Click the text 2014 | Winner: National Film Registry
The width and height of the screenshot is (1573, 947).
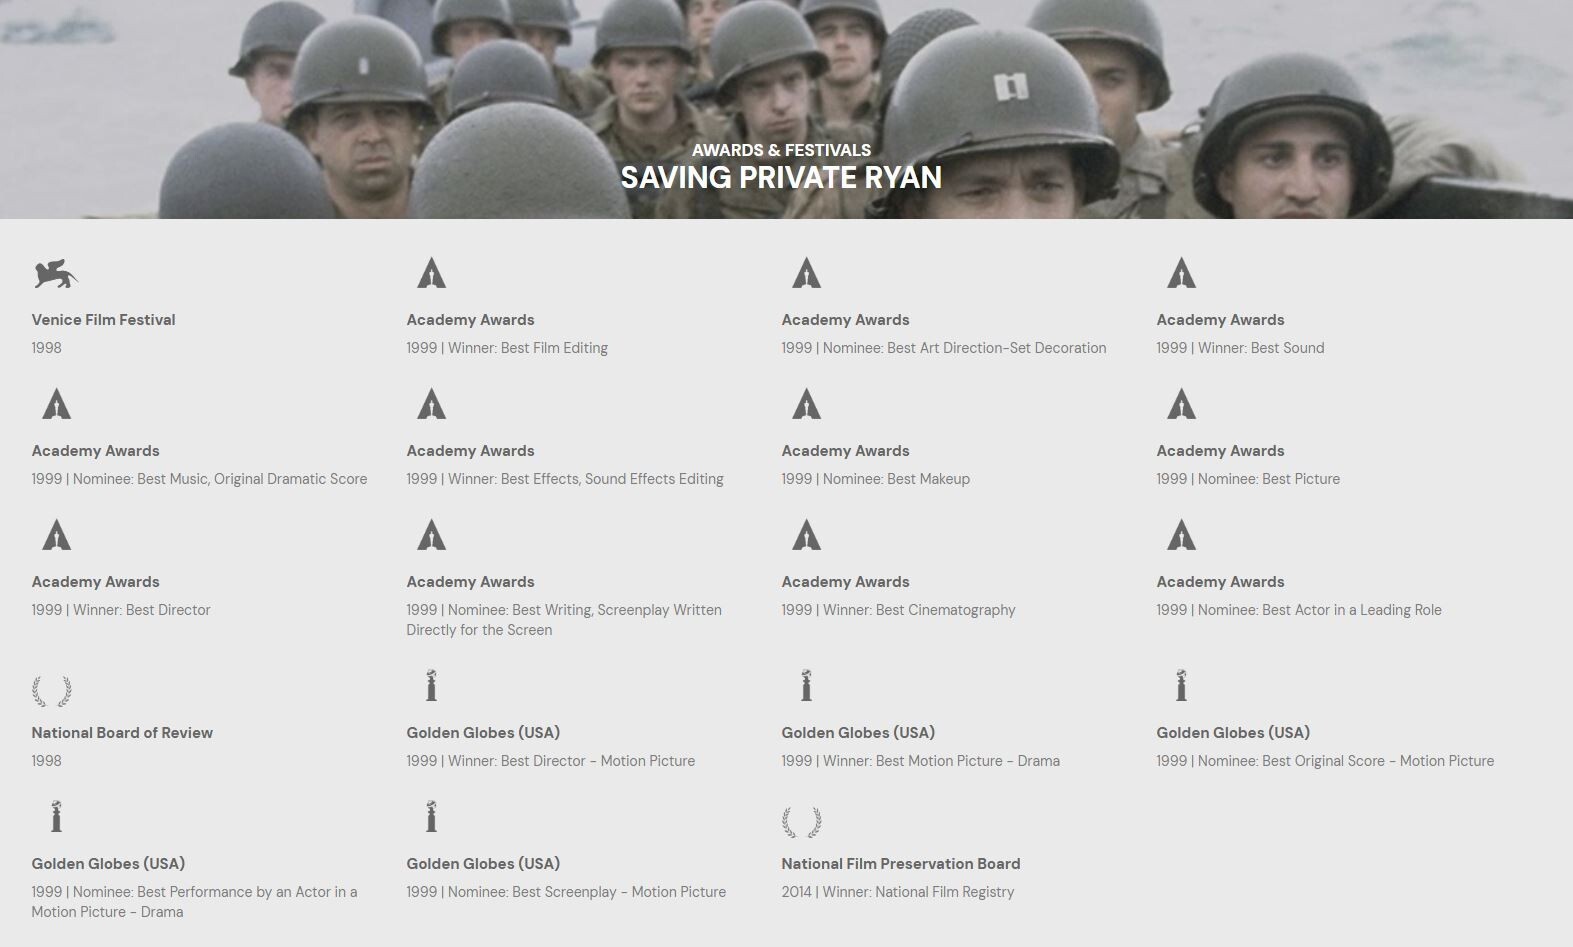click(x=898, y=892)
